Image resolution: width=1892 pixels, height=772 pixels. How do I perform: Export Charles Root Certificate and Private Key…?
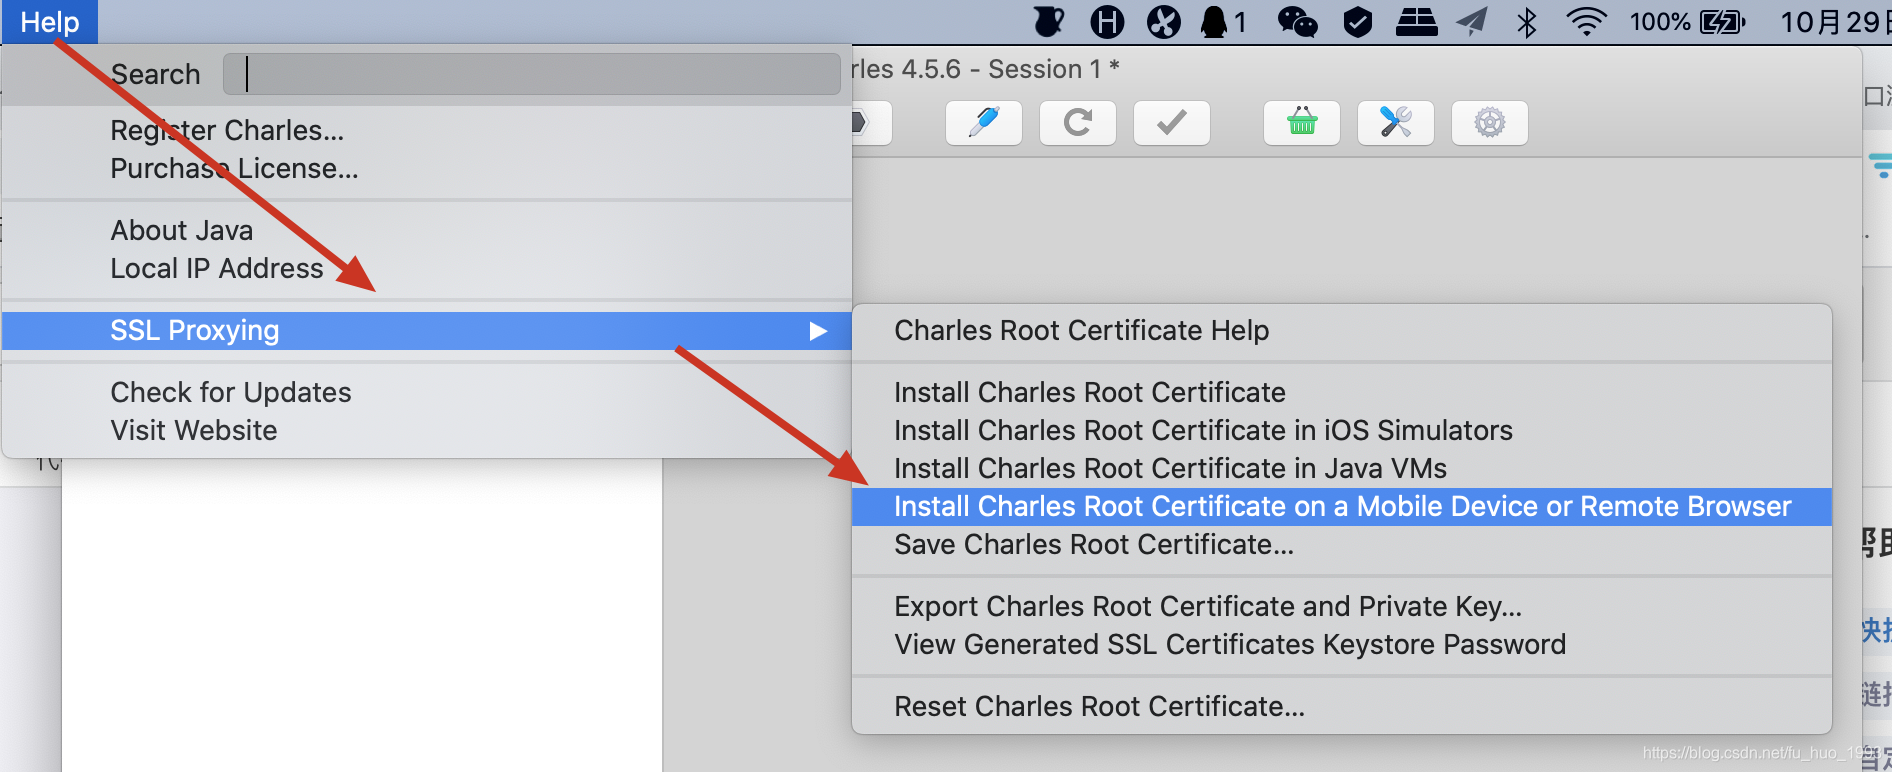tap(1208, 606)
